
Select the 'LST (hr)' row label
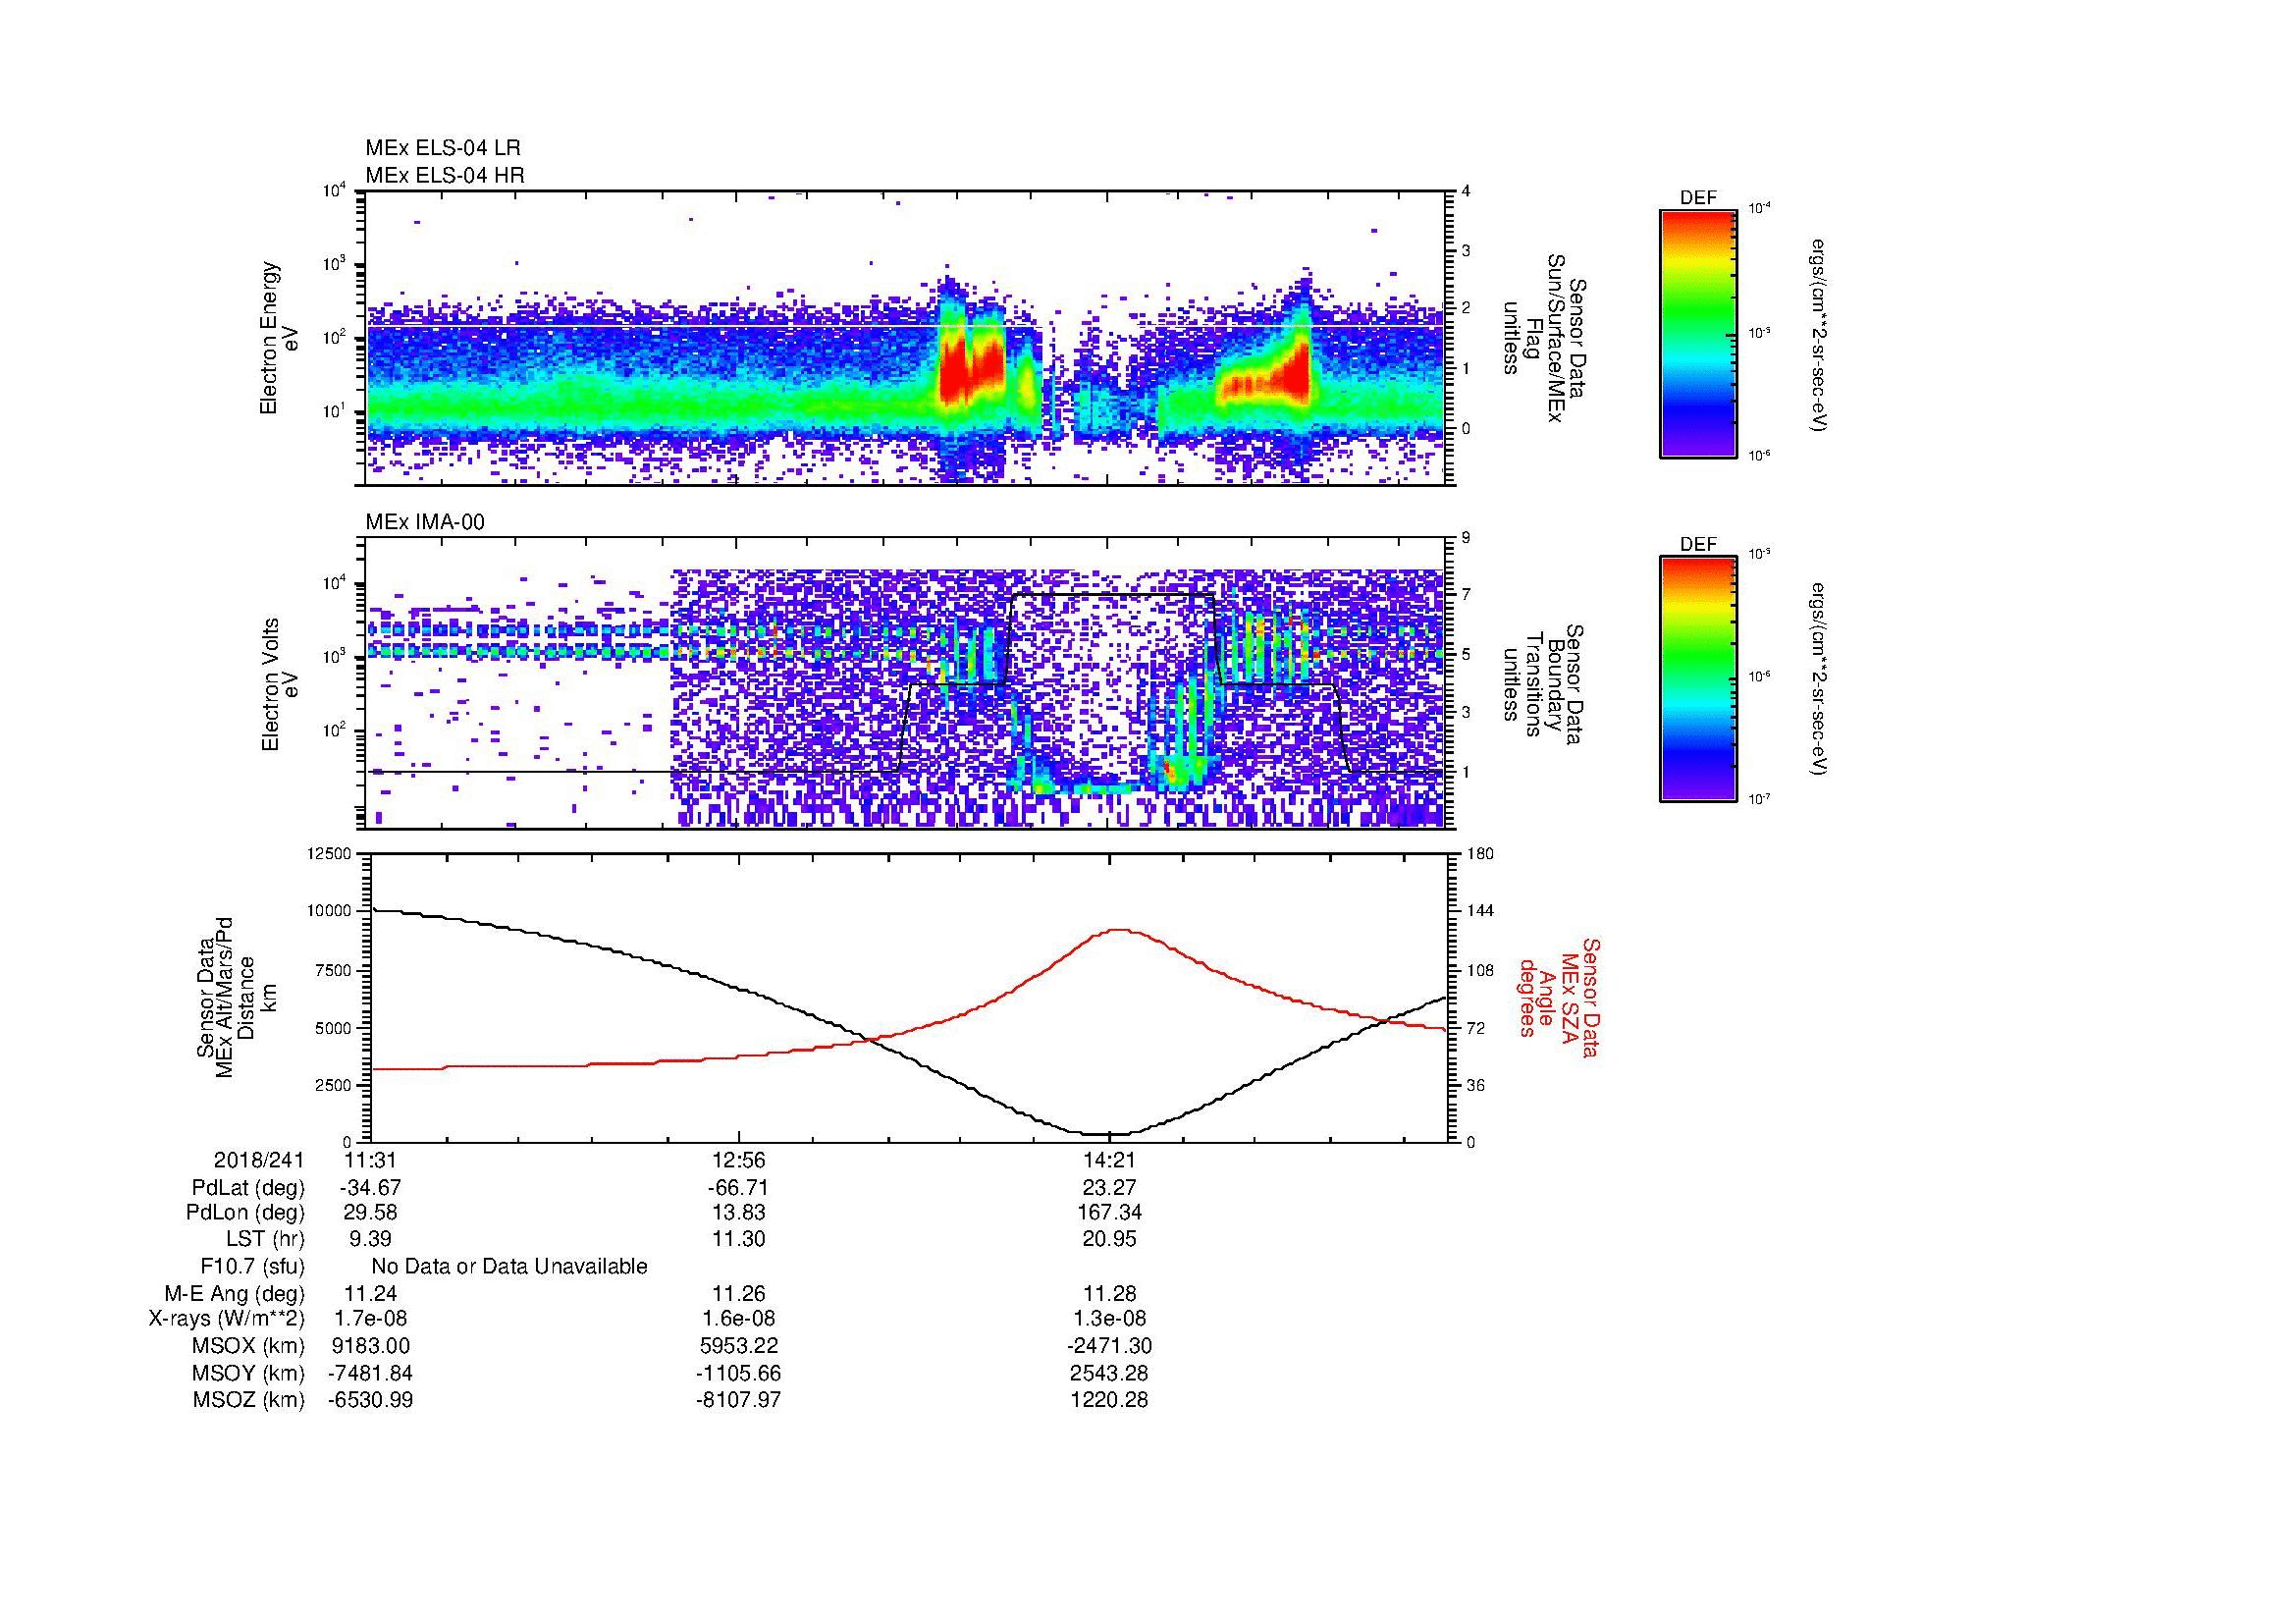click(265, 1239)
